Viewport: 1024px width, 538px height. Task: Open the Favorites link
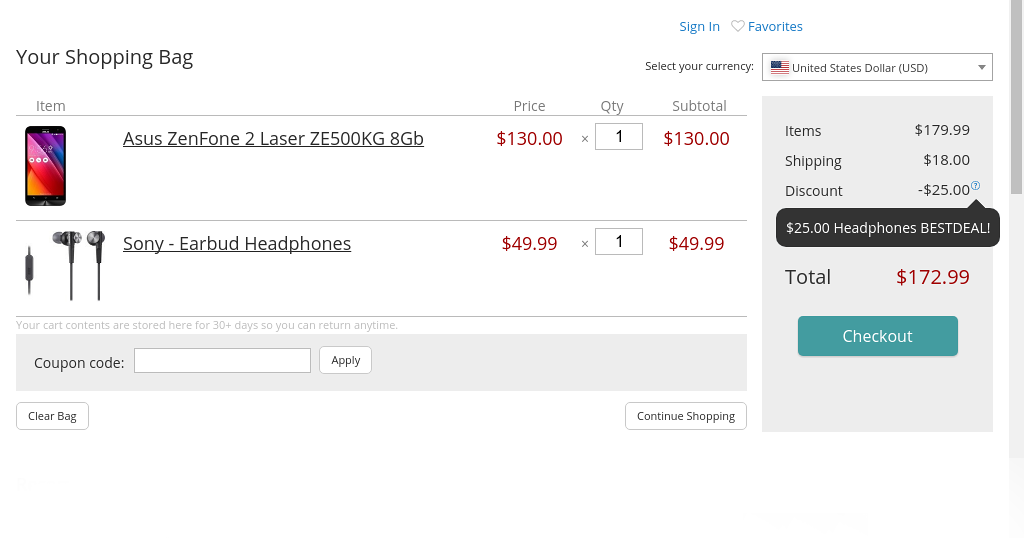(x=775, y=26)
